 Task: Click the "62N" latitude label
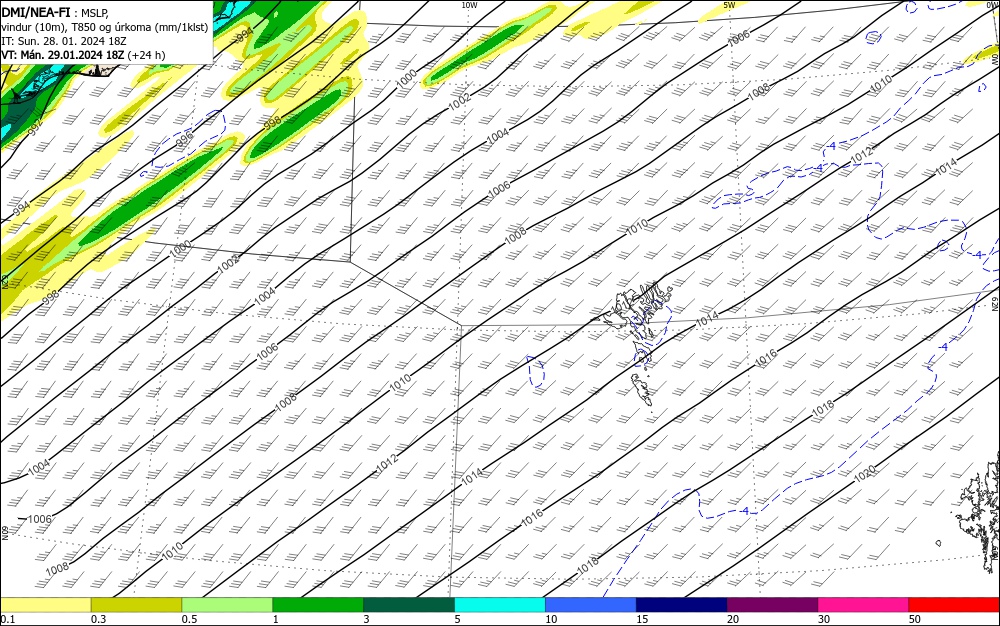coord(995,302)
